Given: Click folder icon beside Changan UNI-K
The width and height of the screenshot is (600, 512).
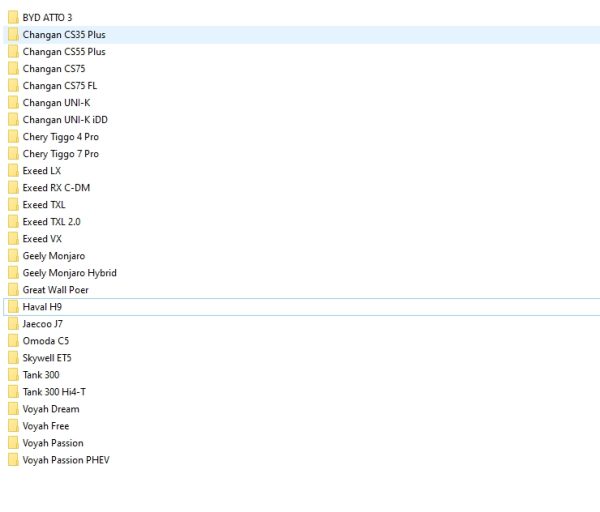Looking at the screenshot, I should point(13,103).
